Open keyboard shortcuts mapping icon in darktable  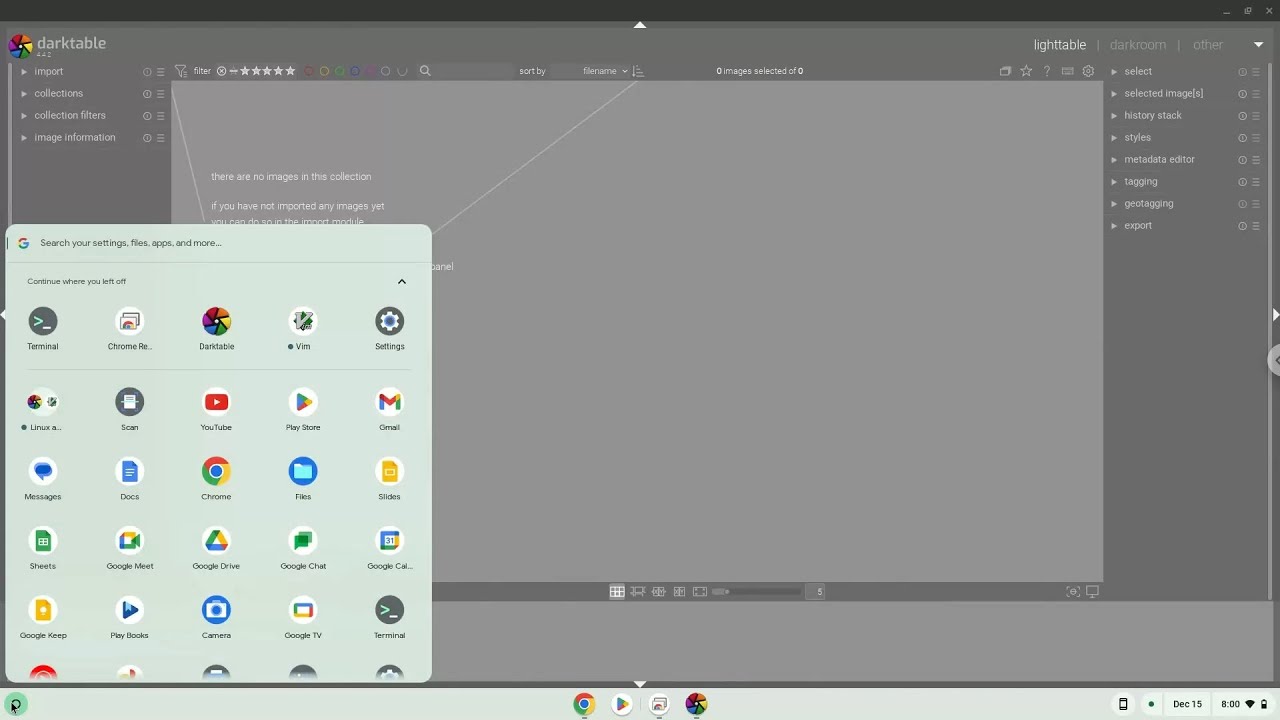tap(1067, 71)
